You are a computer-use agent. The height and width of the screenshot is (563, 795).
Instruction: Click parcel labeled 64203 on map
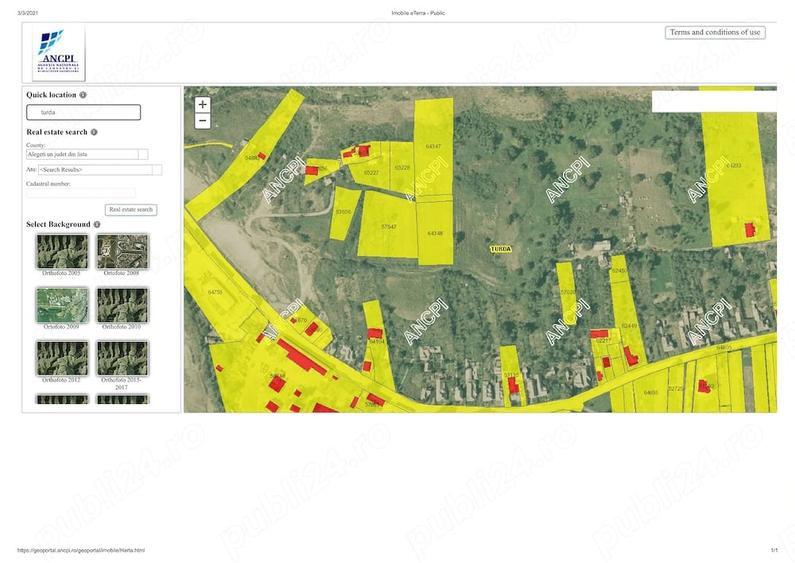(x=733, y=165)
